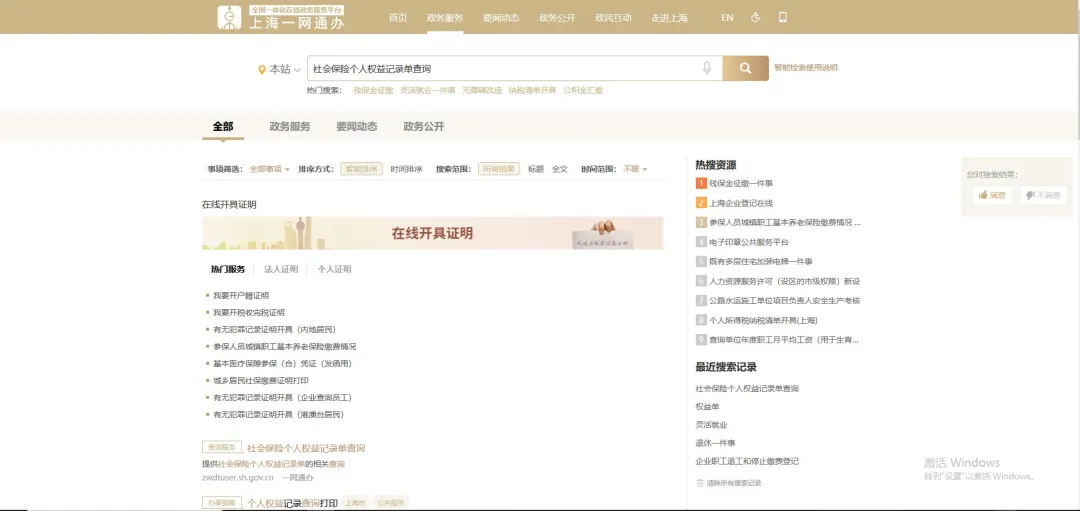Open the 个人证明 tab
The height and width of the screenshot is (511, 1080).
tap(334, 269)
